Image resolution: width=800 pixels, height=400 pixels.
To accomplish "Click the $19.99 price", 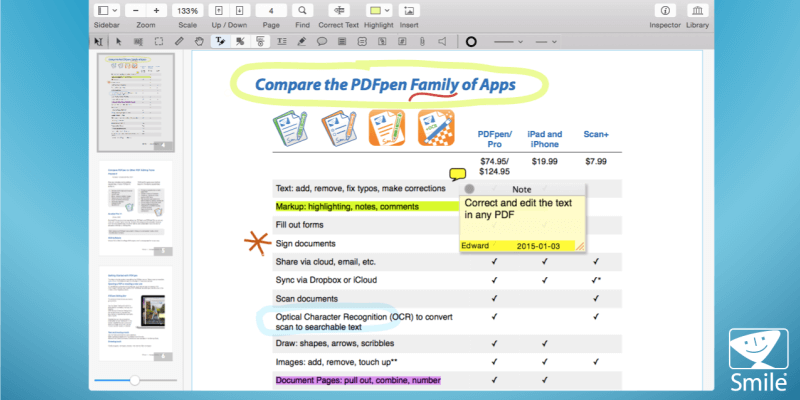I will tap(545, 162).
